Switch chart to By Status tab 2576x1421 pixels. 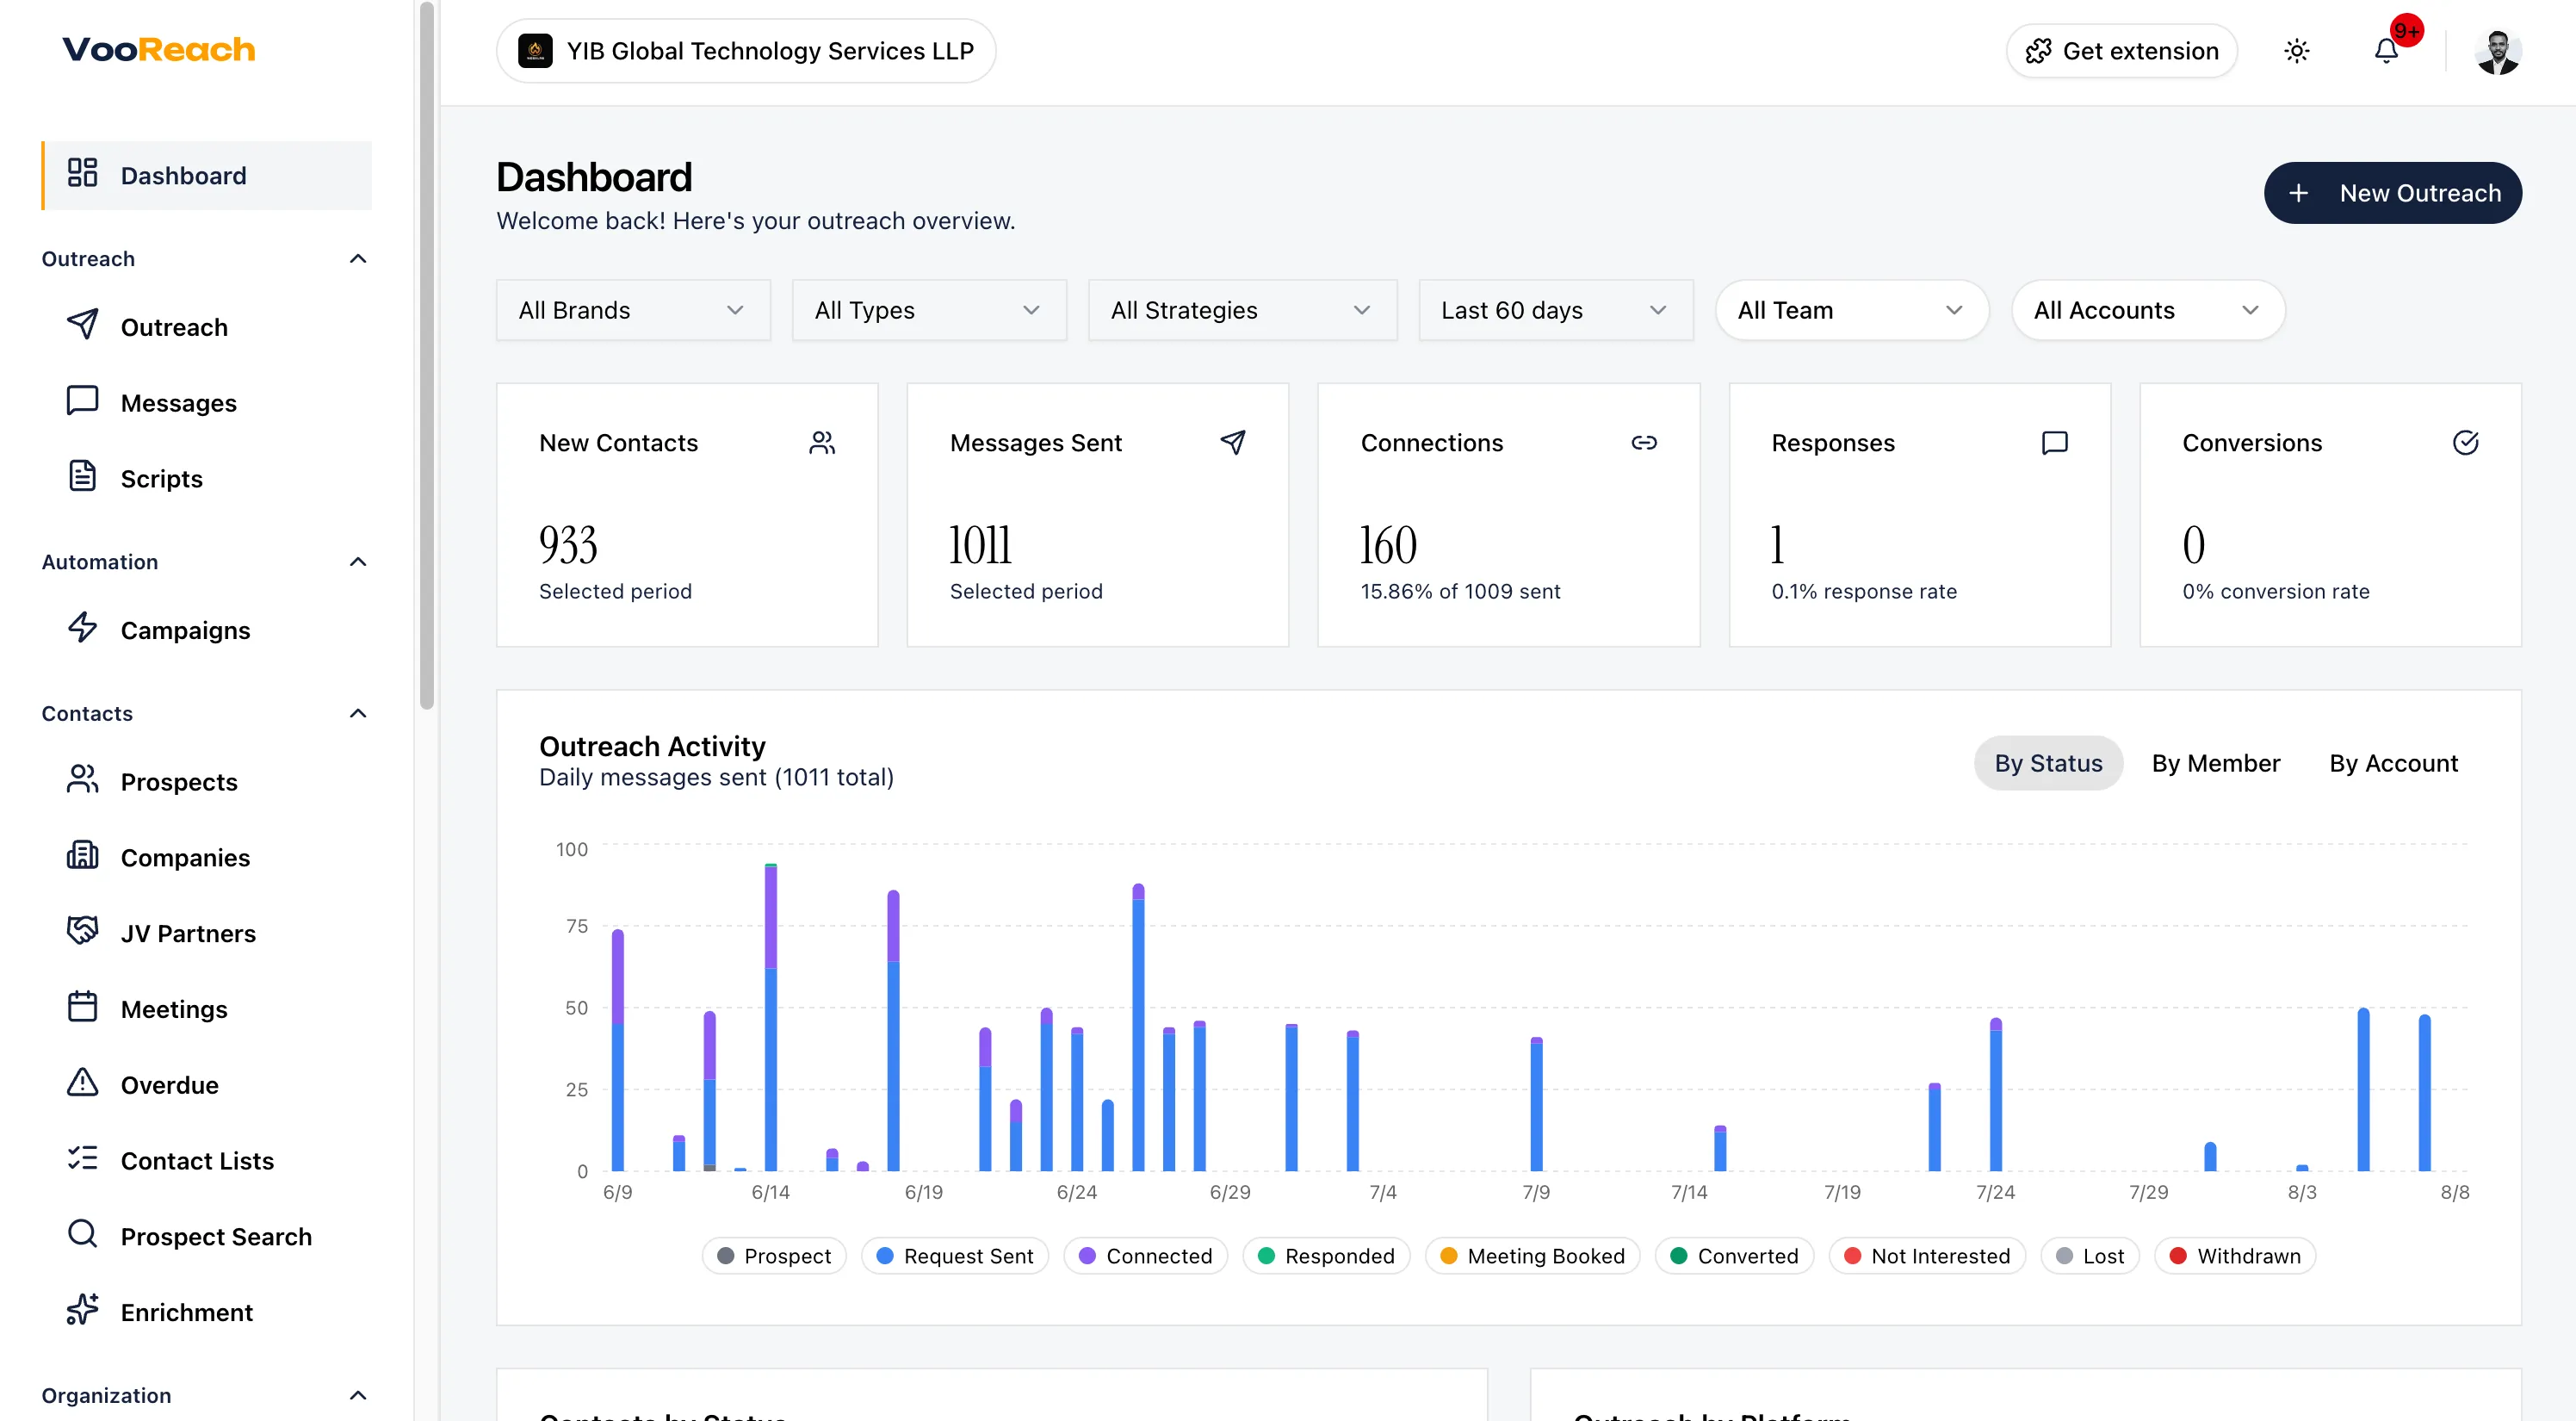2048,763
